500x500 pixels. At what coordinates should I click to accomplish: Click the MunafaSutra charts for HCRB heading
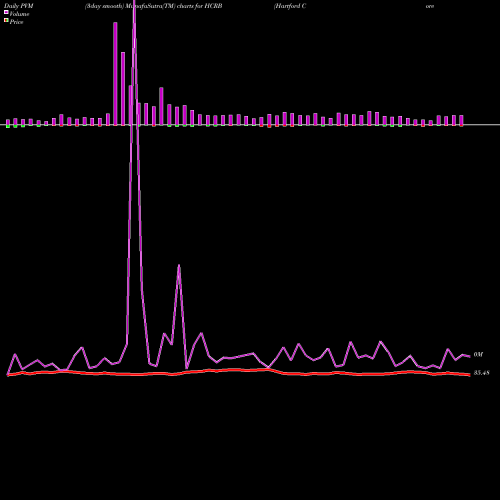(x=153, y=6)
